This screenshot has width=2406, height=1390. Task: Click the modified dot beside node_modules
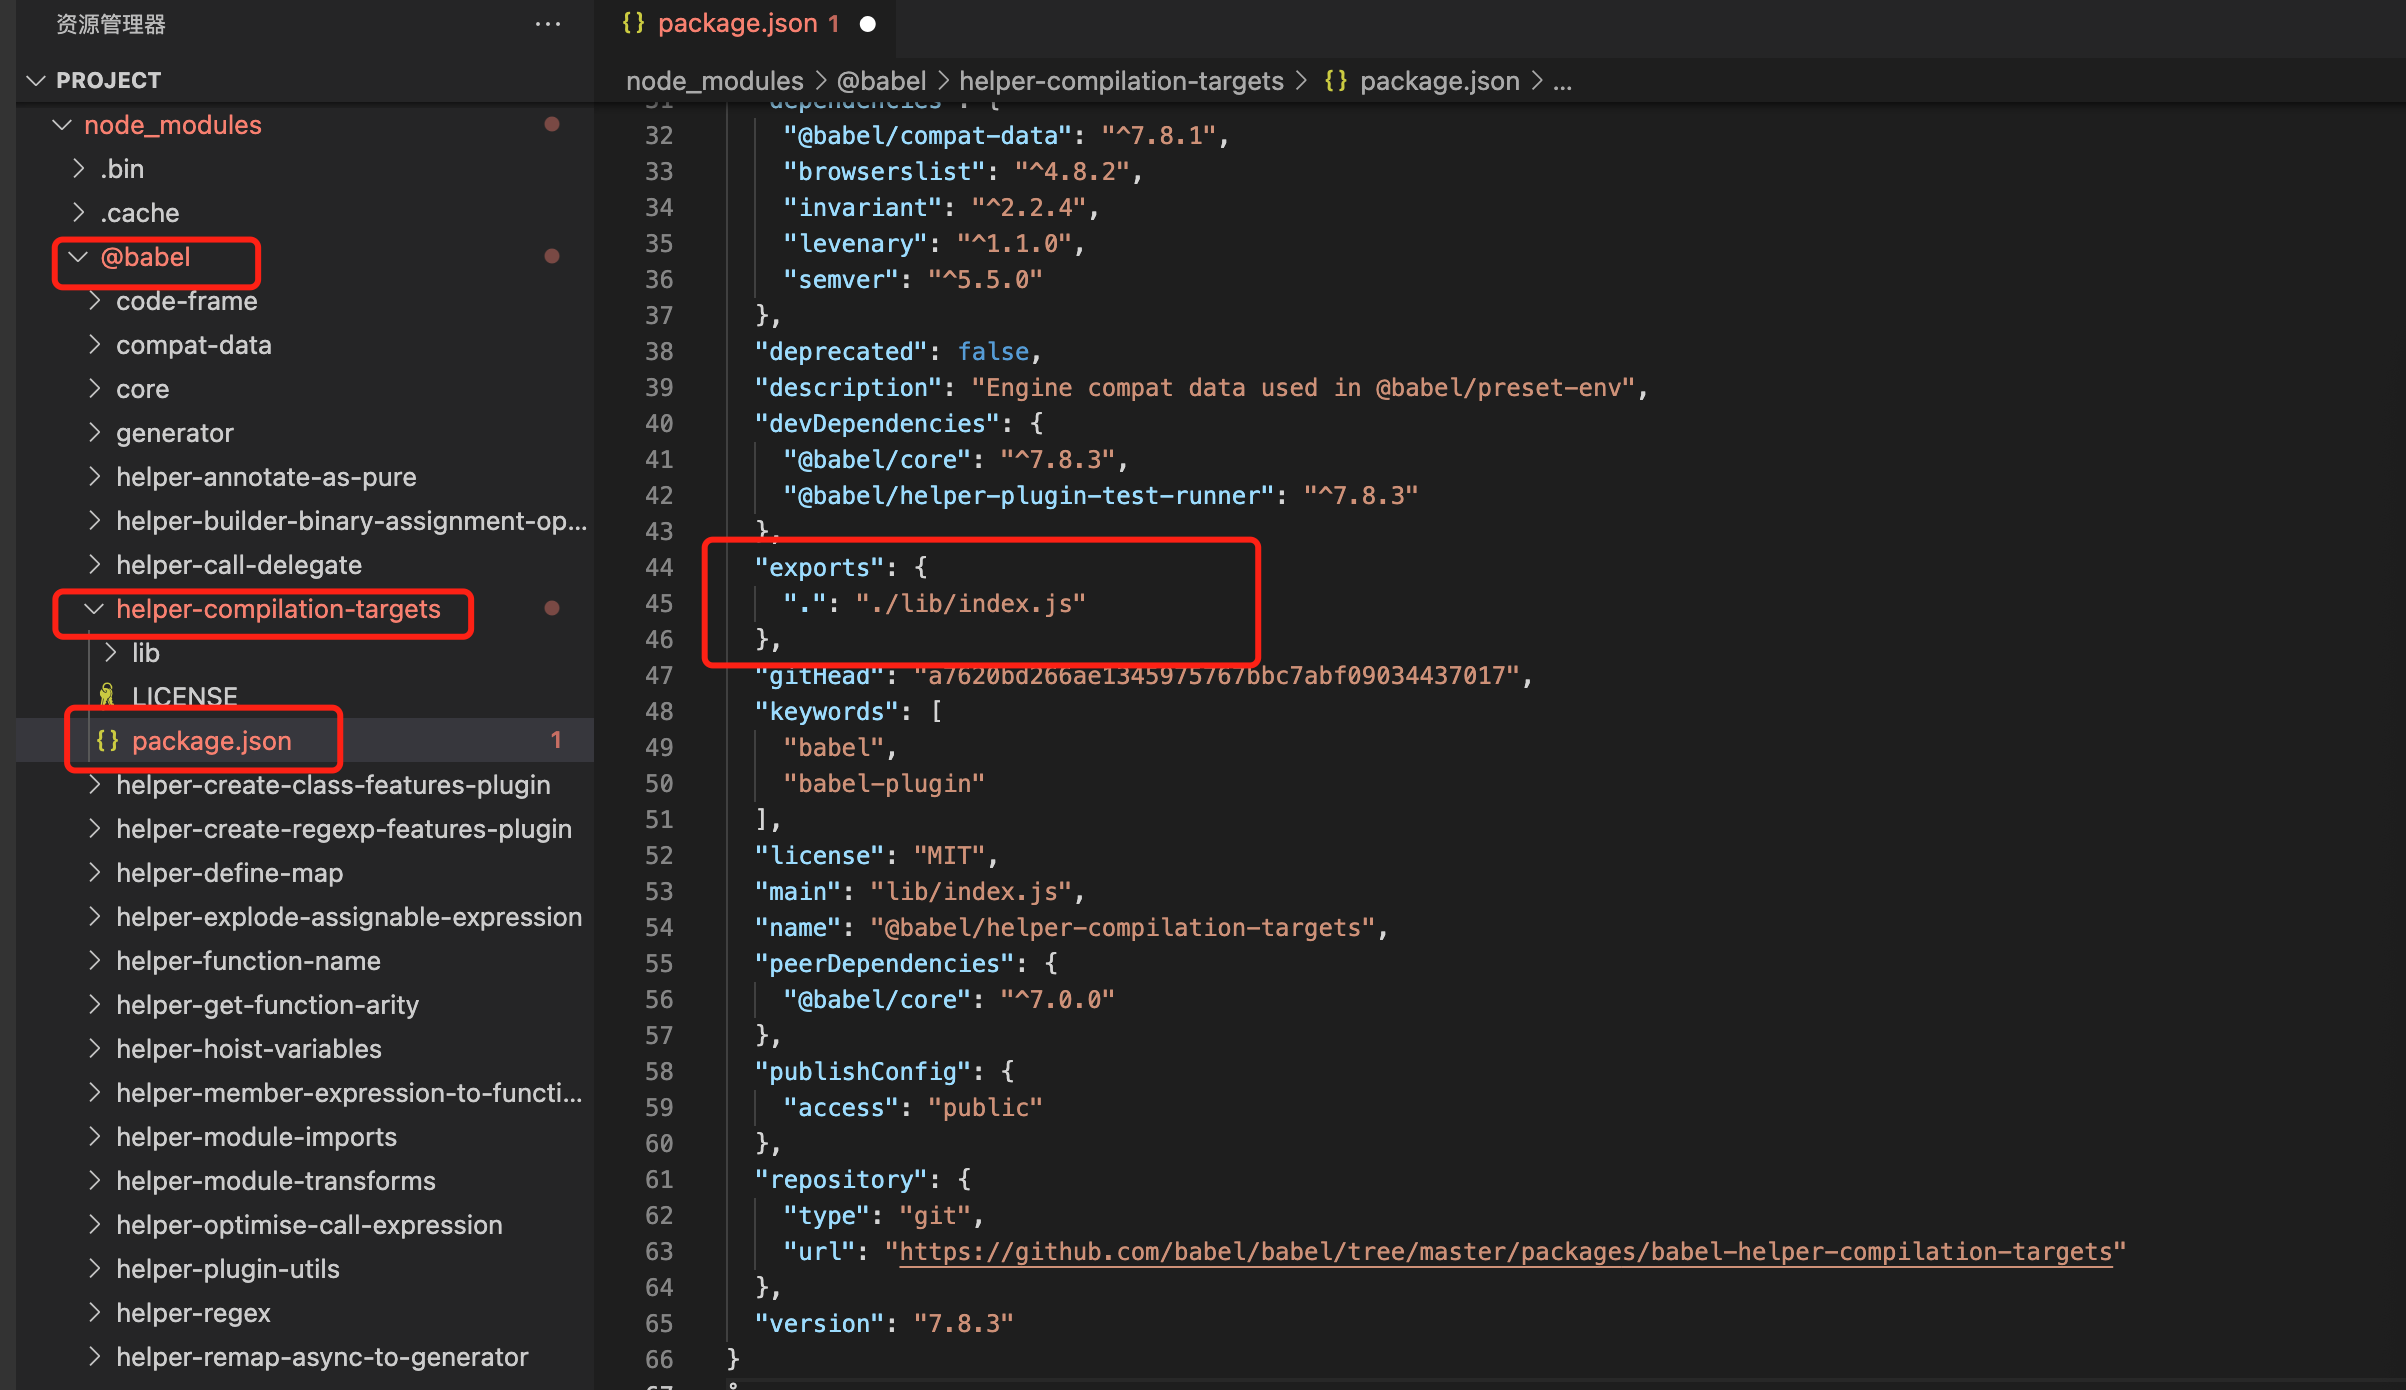pos(552,124)
